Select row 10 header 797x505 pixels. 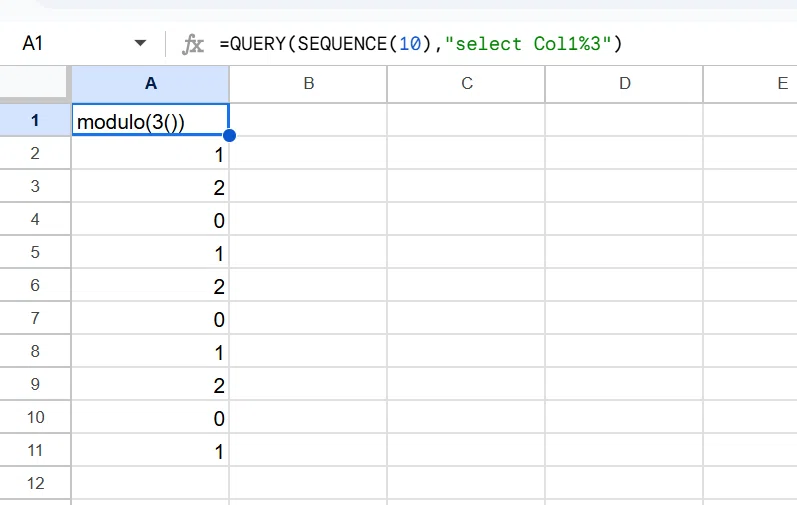(x=35, y=417)
